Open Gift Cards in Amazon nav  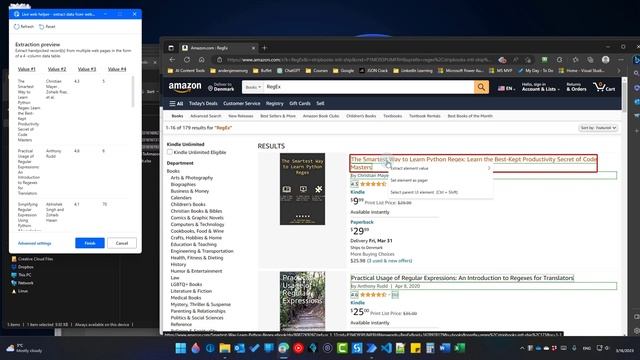(x=300, y=104)
